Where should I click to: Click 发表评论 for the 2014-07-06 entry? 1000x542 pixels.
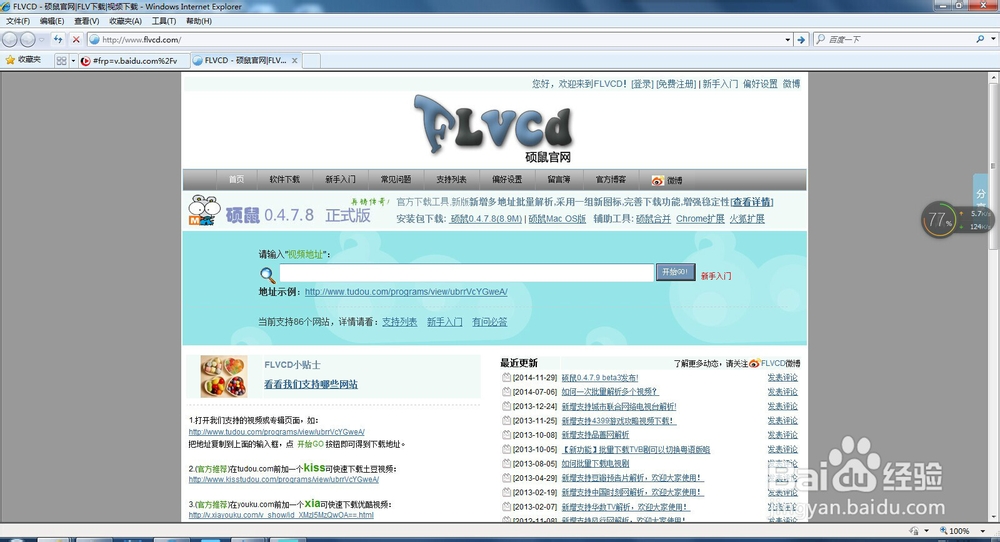pos(783,392)
